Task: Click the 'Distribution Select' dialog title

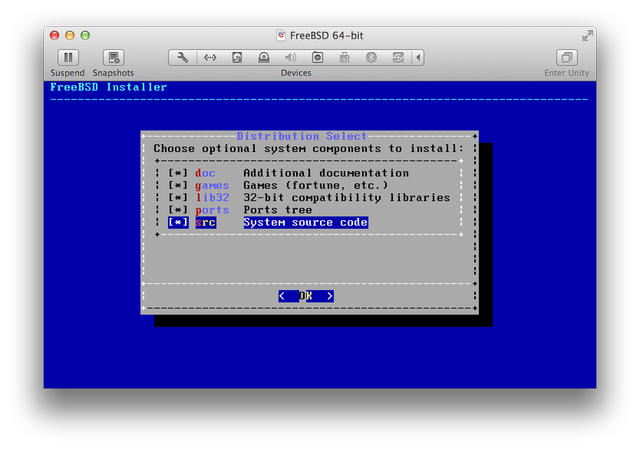Action: tap(302, 136)
